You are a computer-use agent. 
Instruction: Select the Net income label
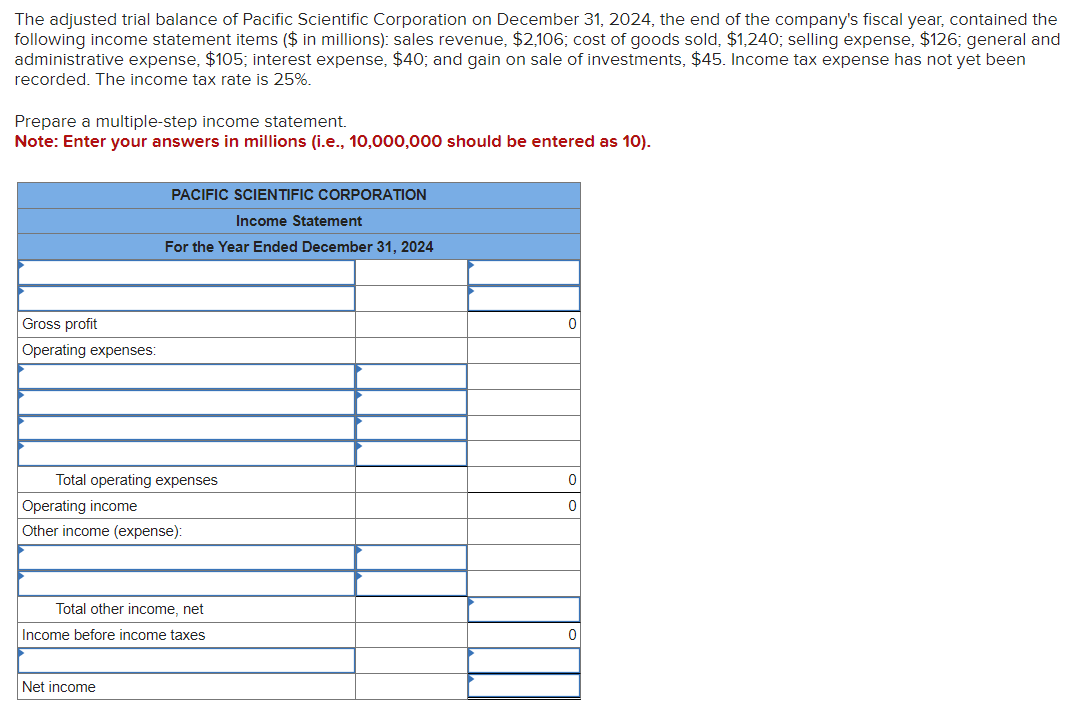(x=59, y=687)
